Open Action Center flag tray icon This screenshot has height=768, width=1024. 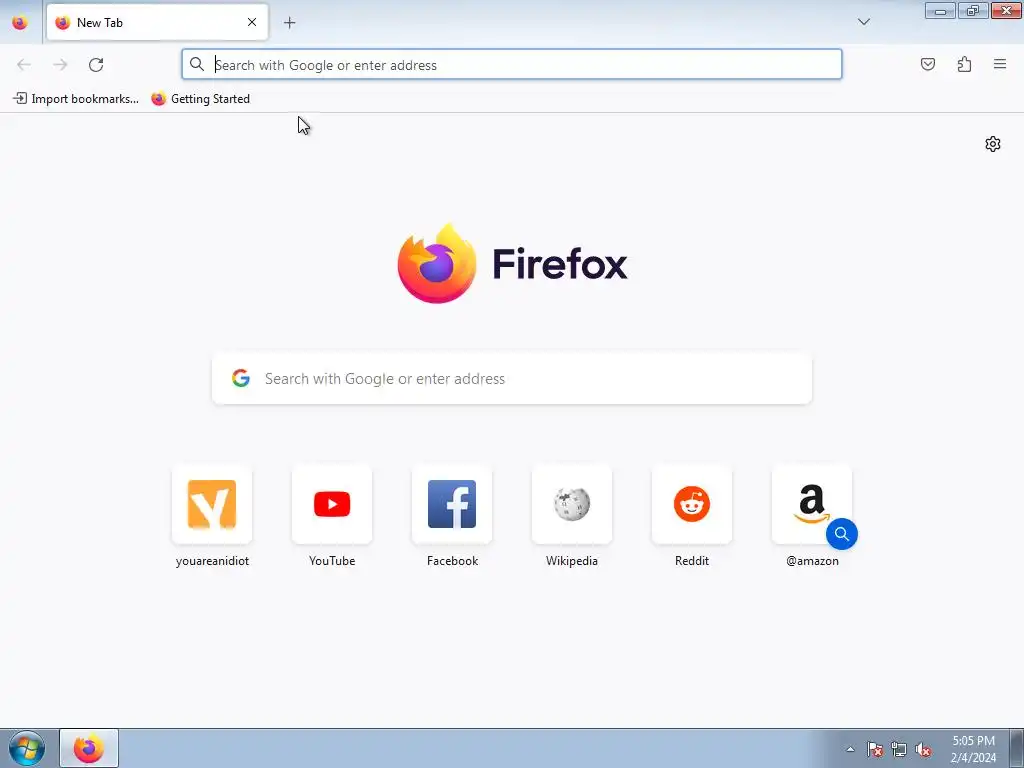coord(875,749)
